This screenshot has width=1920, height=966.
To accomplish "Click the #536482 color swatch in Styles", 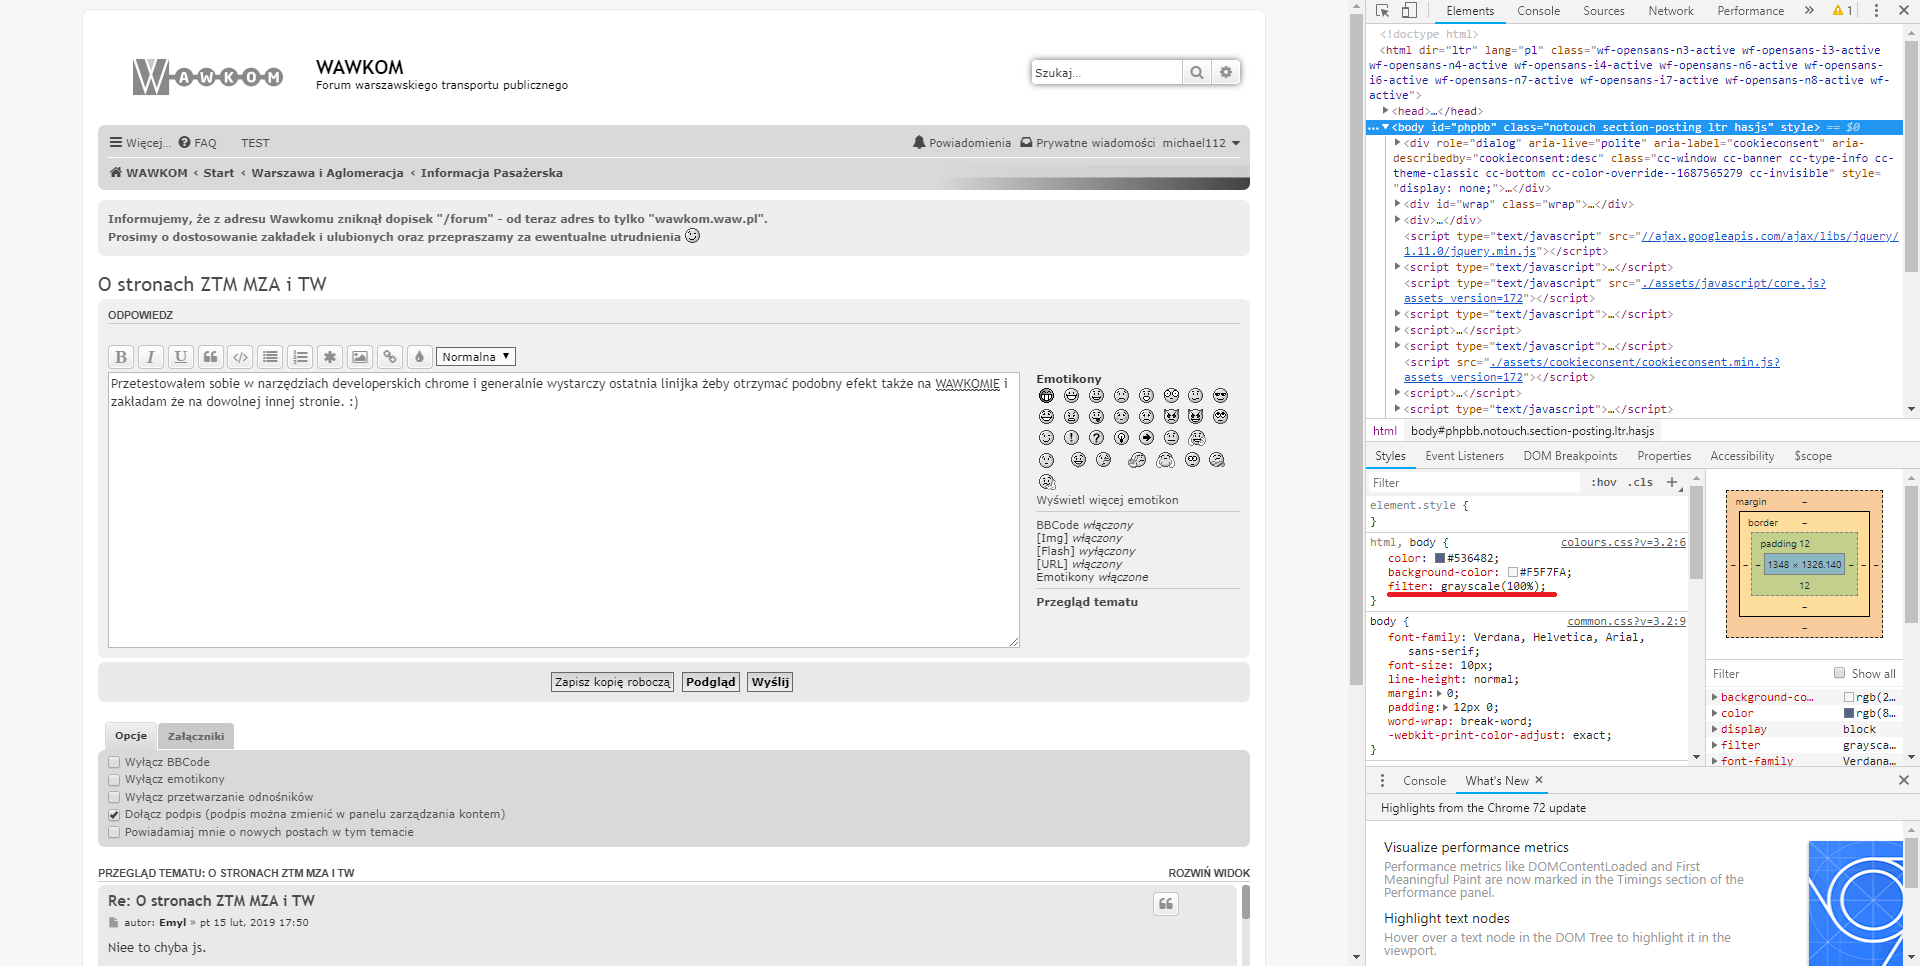I will [x=1440, y=559].
